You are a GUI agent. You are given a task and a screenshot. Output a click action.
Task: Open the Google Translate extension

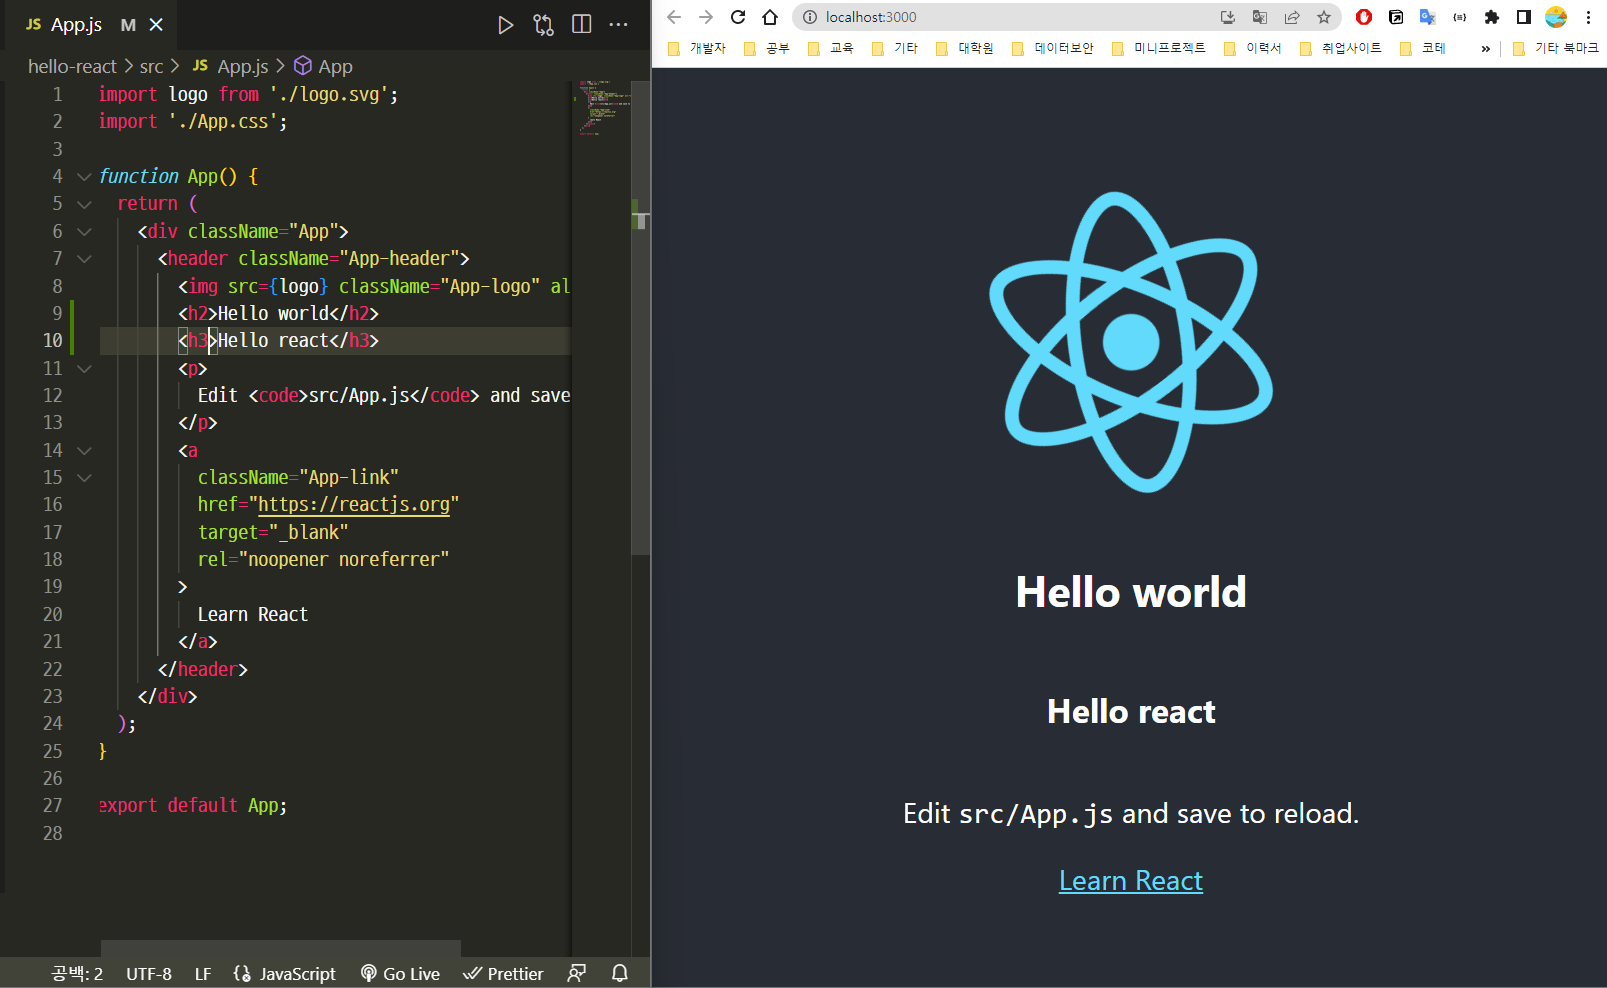pos(1428,17)
